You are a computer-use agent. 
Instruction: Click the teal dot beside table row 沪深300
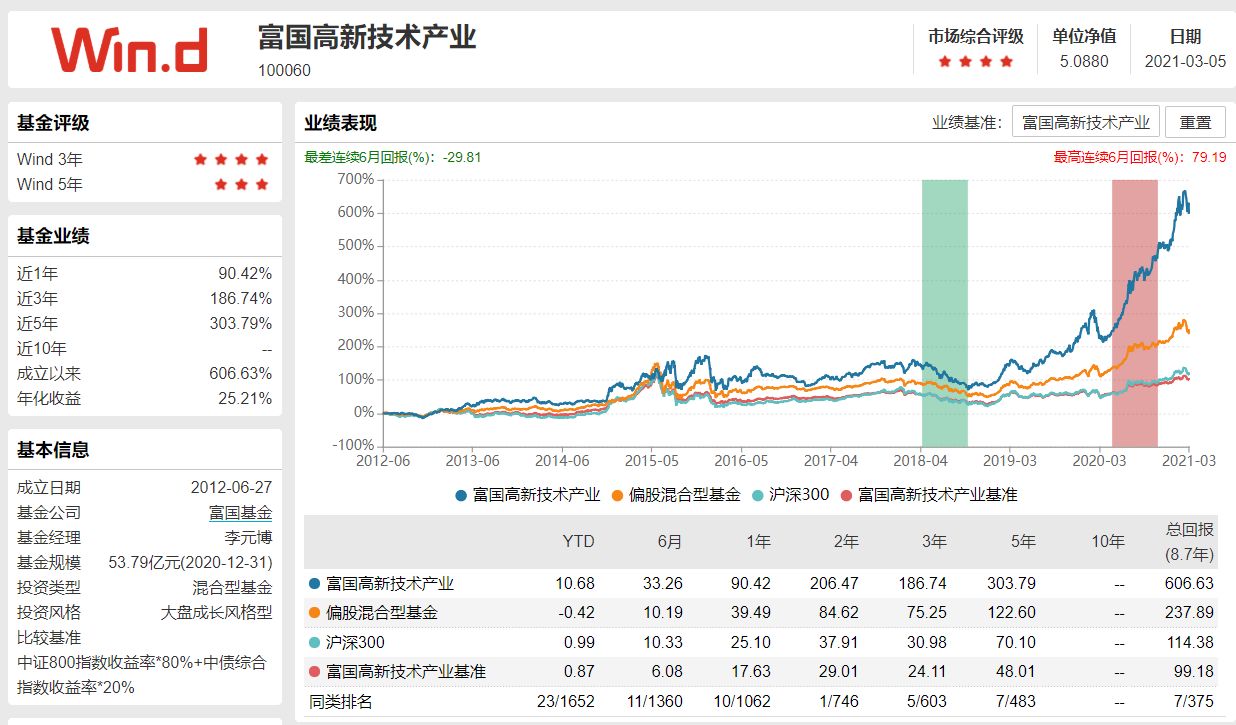click(315, 642)
